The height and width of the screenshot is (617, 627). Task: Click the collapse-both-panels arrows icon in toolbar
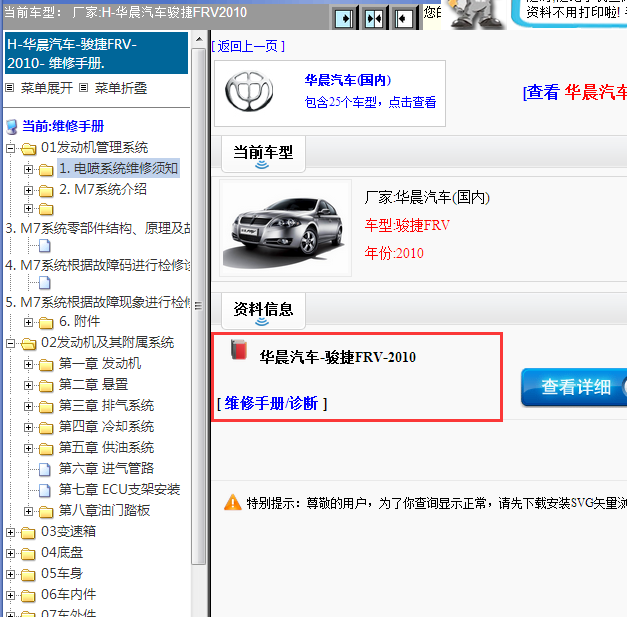[x=374, y=18]
